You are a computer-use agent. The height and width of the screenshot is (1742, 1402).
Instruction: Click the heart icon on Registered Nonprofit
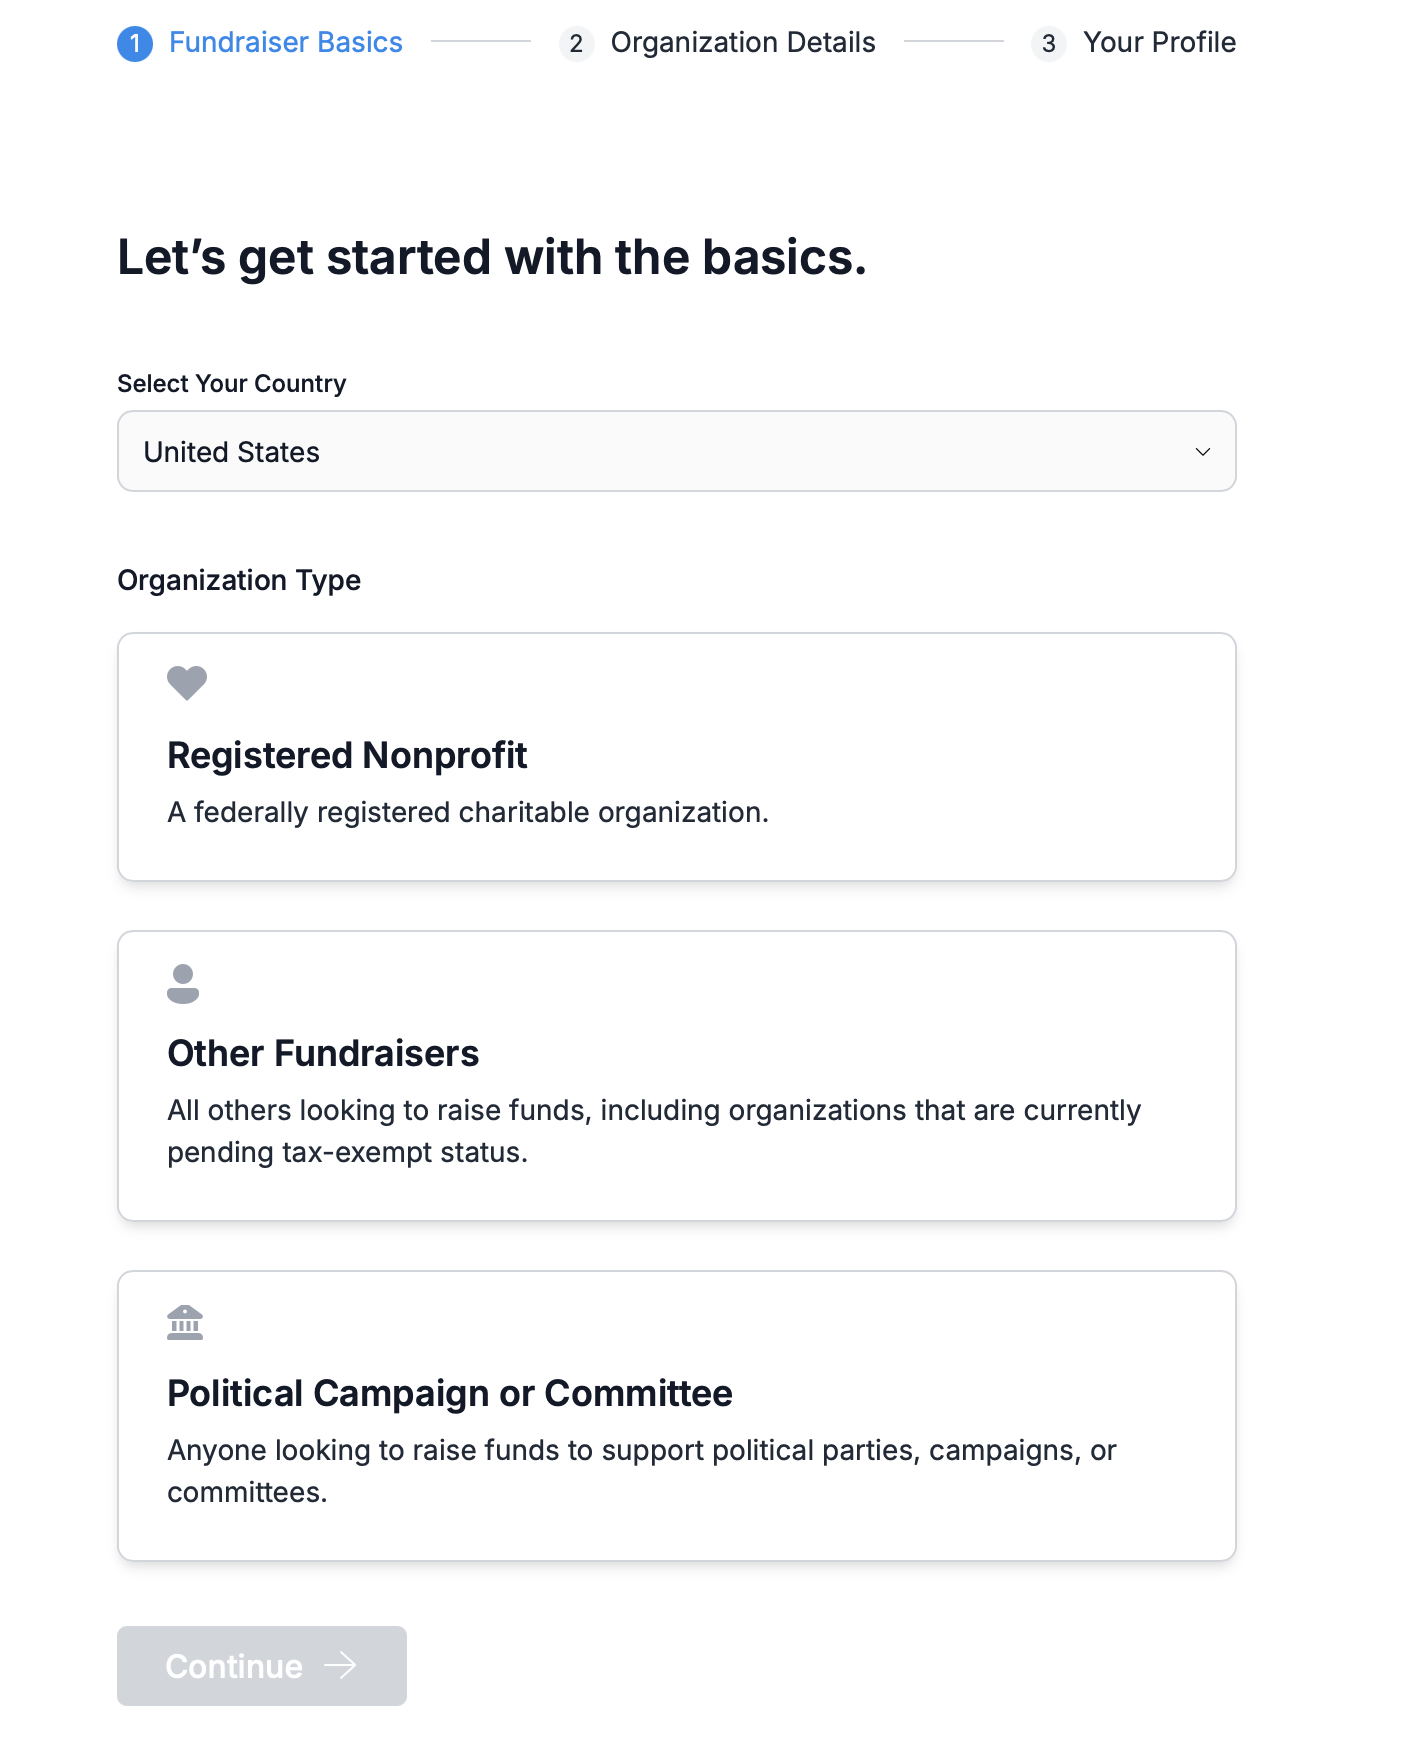click(x=187, y=683)
